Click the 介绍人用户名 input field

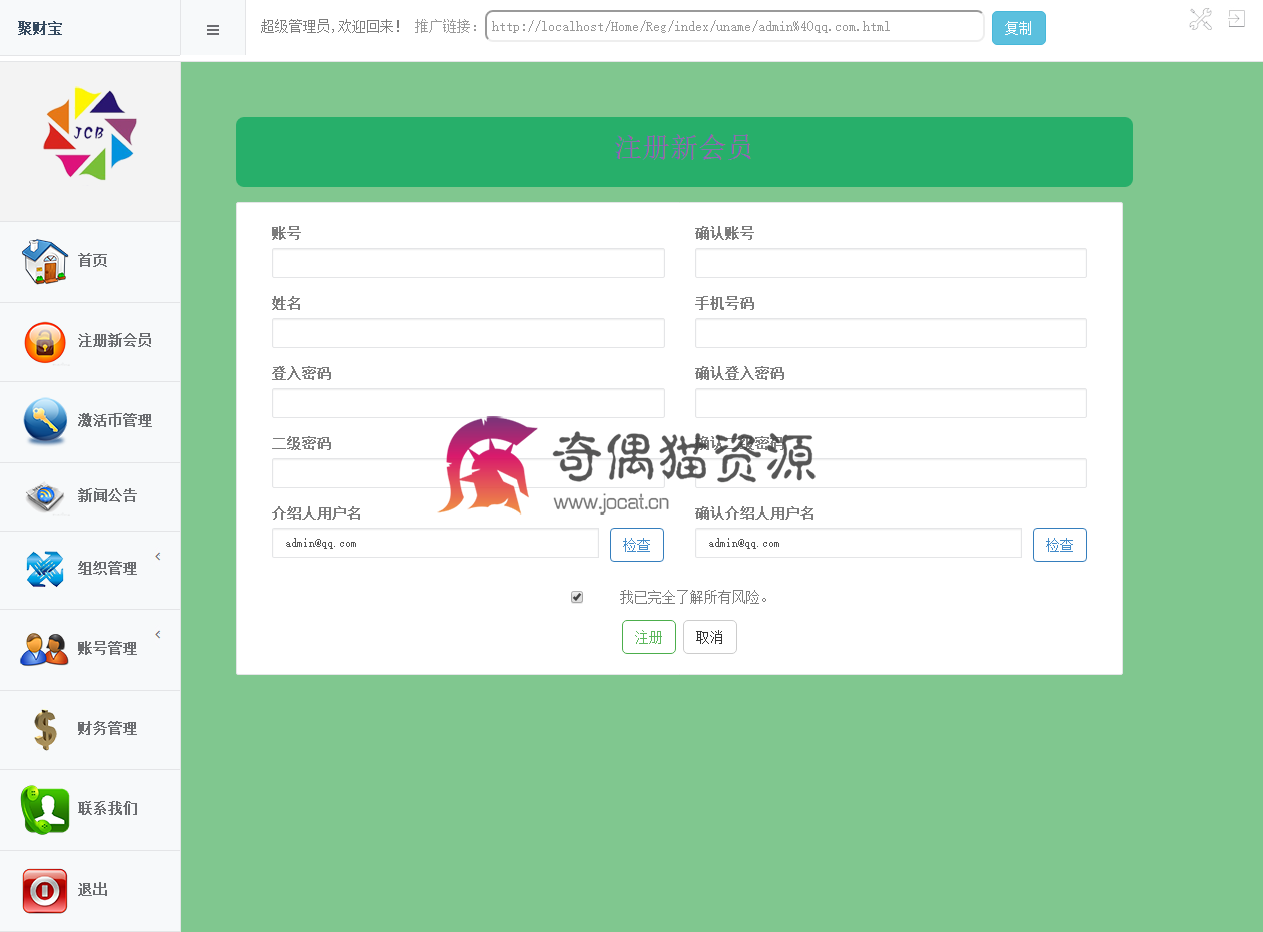click(x=435, y=543)
